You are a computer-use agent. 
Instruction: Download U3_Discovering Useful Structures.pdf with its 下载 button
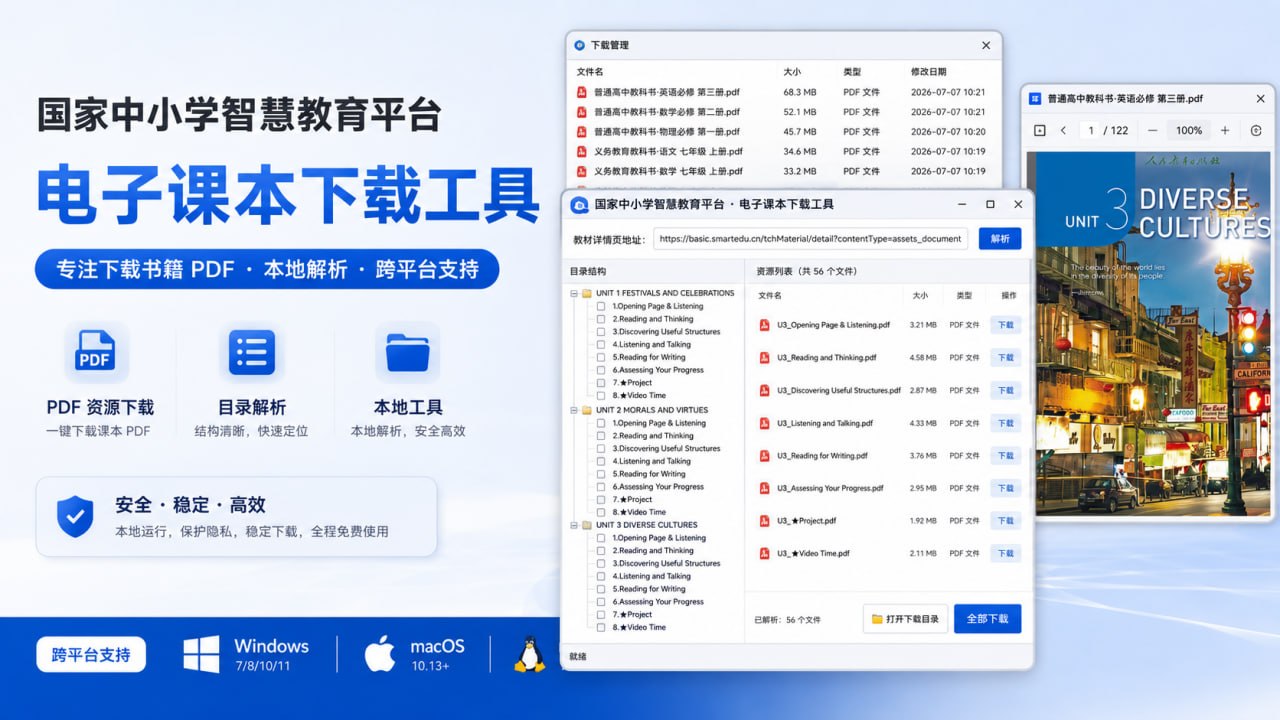pyautogui.click(x=1006, y=390)
